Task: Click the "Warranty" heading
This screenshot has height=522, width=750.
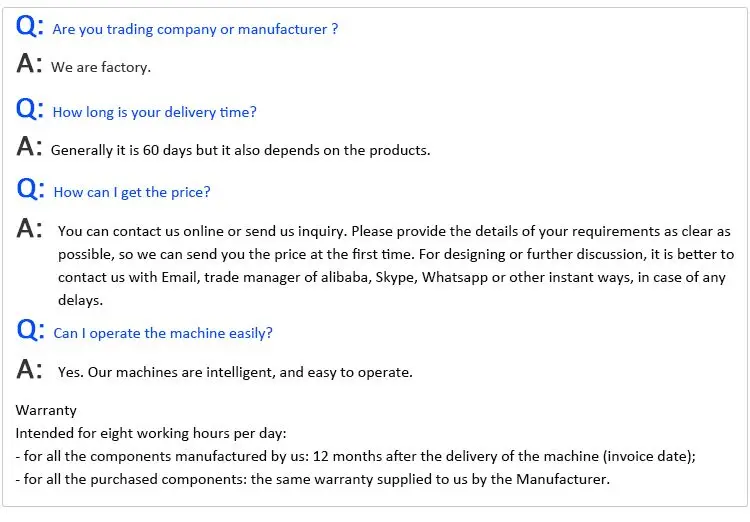Action: (46, 410)
